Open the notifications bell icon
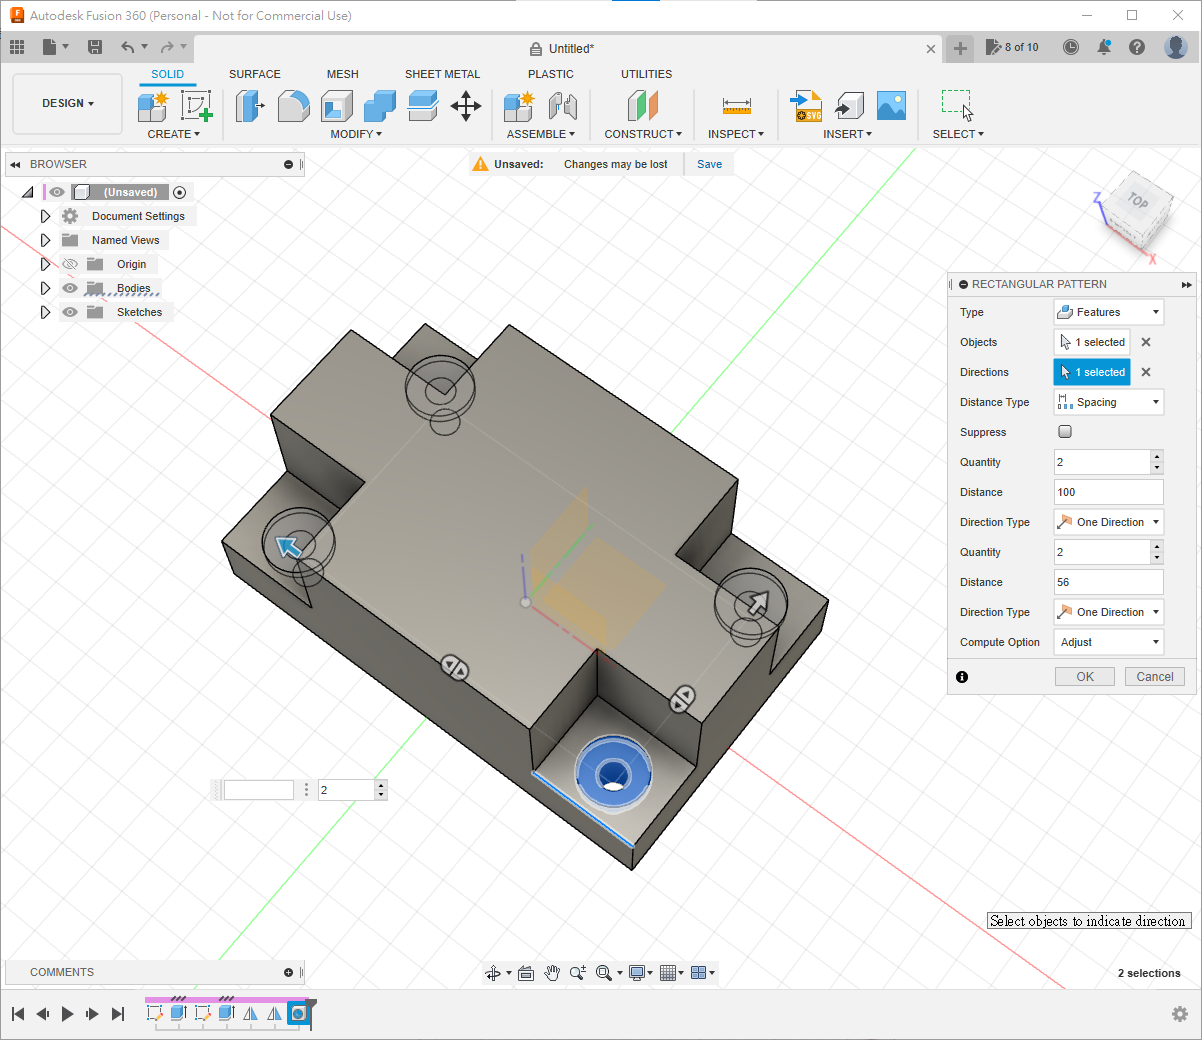 pyautogui.click(x=1104, y=47)
